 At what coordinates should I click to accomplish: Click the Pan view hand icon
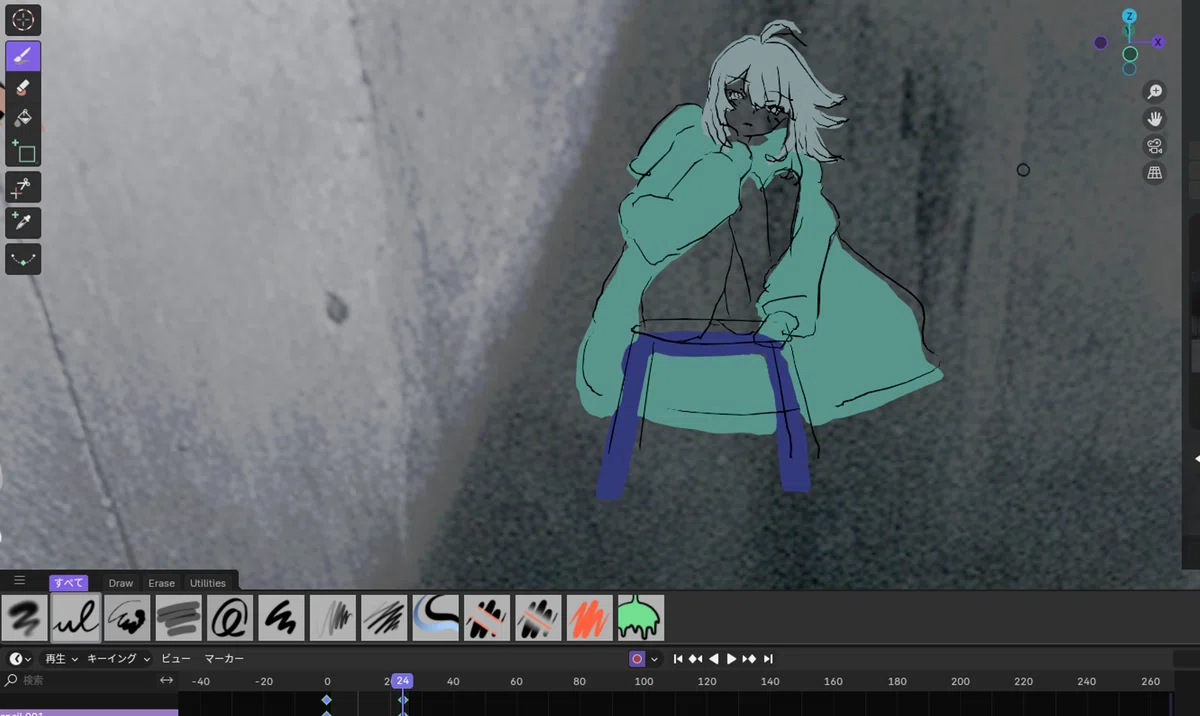pyautogui.click(x=1155, y=119)
